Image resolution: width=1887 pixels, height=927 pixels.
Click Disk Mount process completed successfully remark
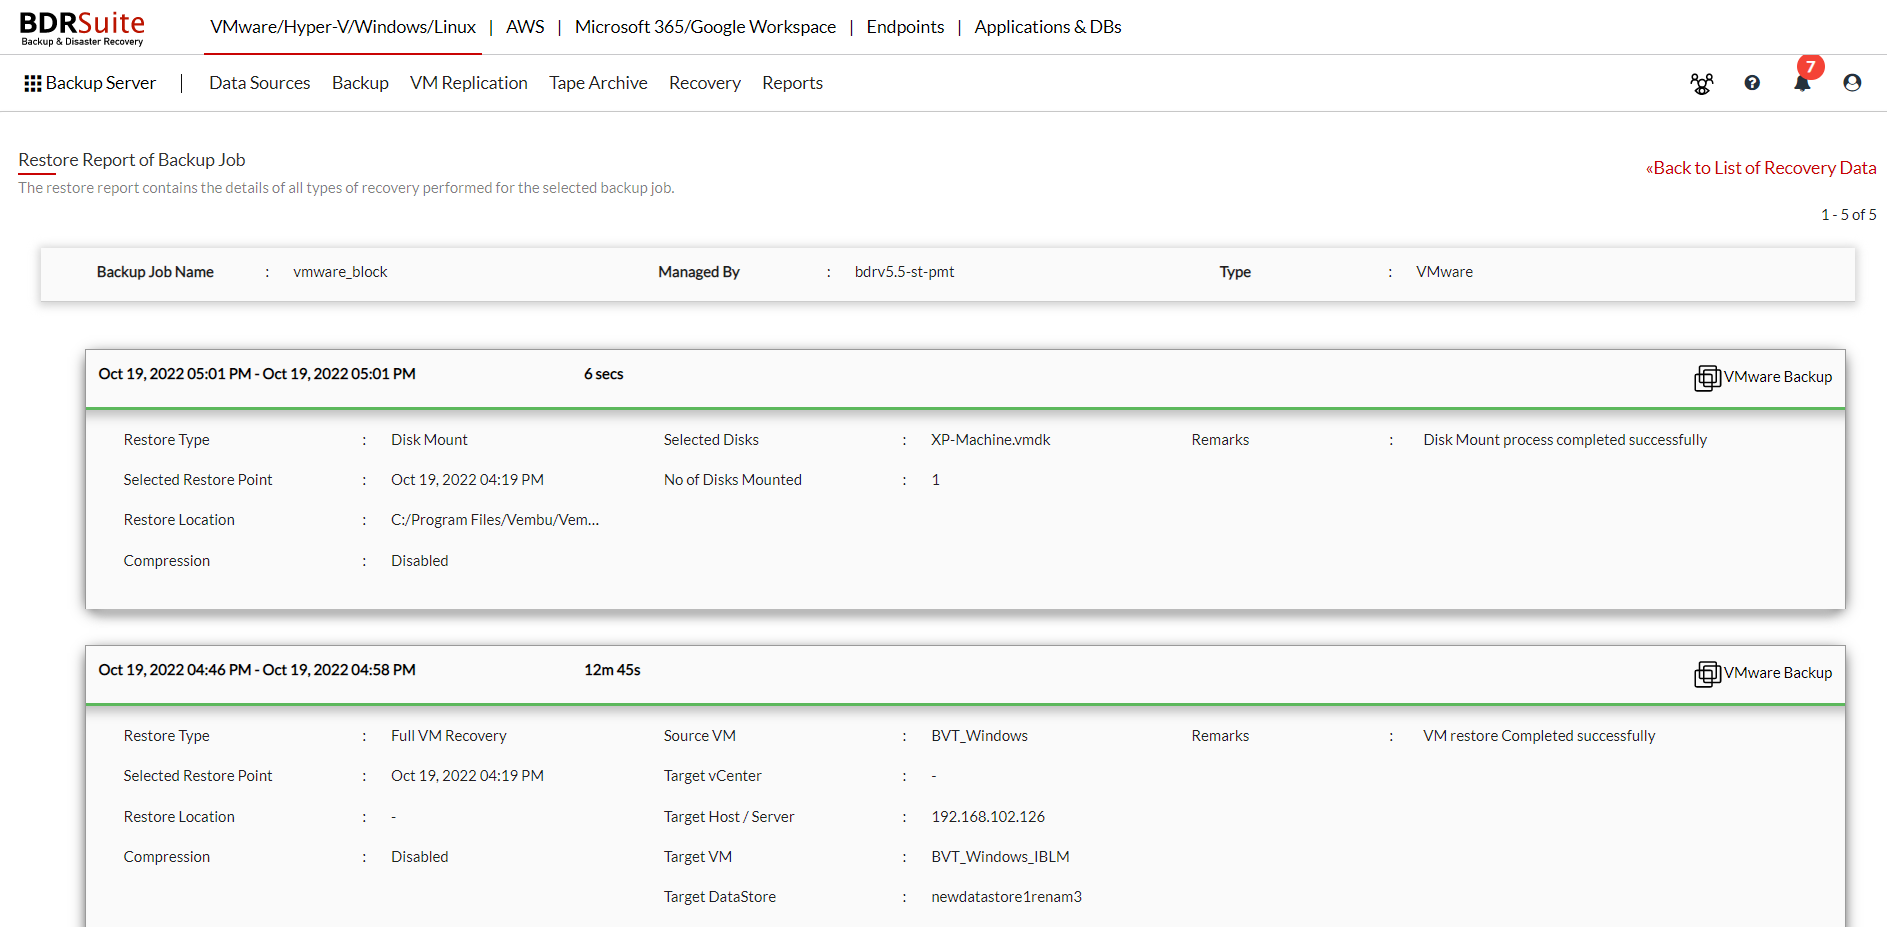(1565, 440)
